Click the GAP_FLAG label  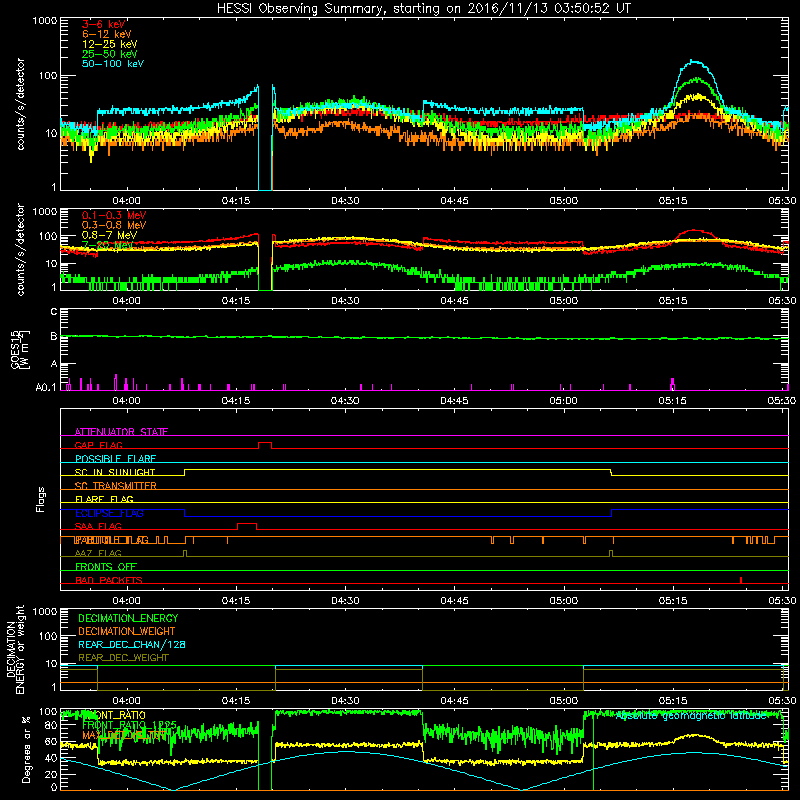click(98, 445)
